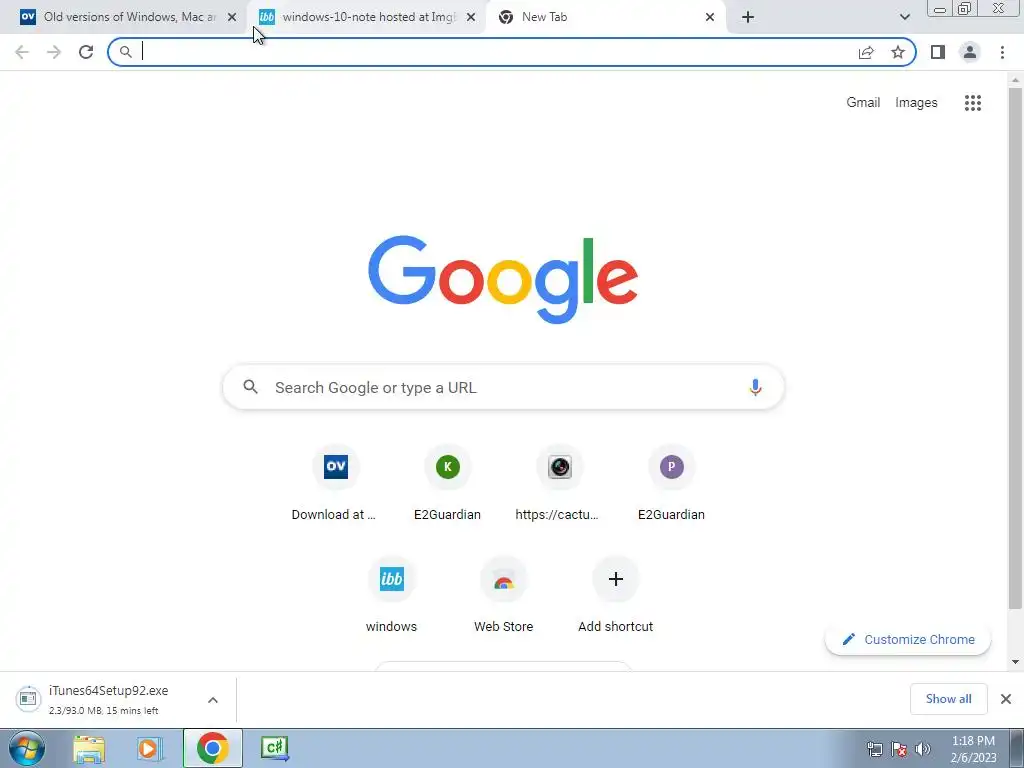Add a new shortcut tile

(x=615, y=595)
